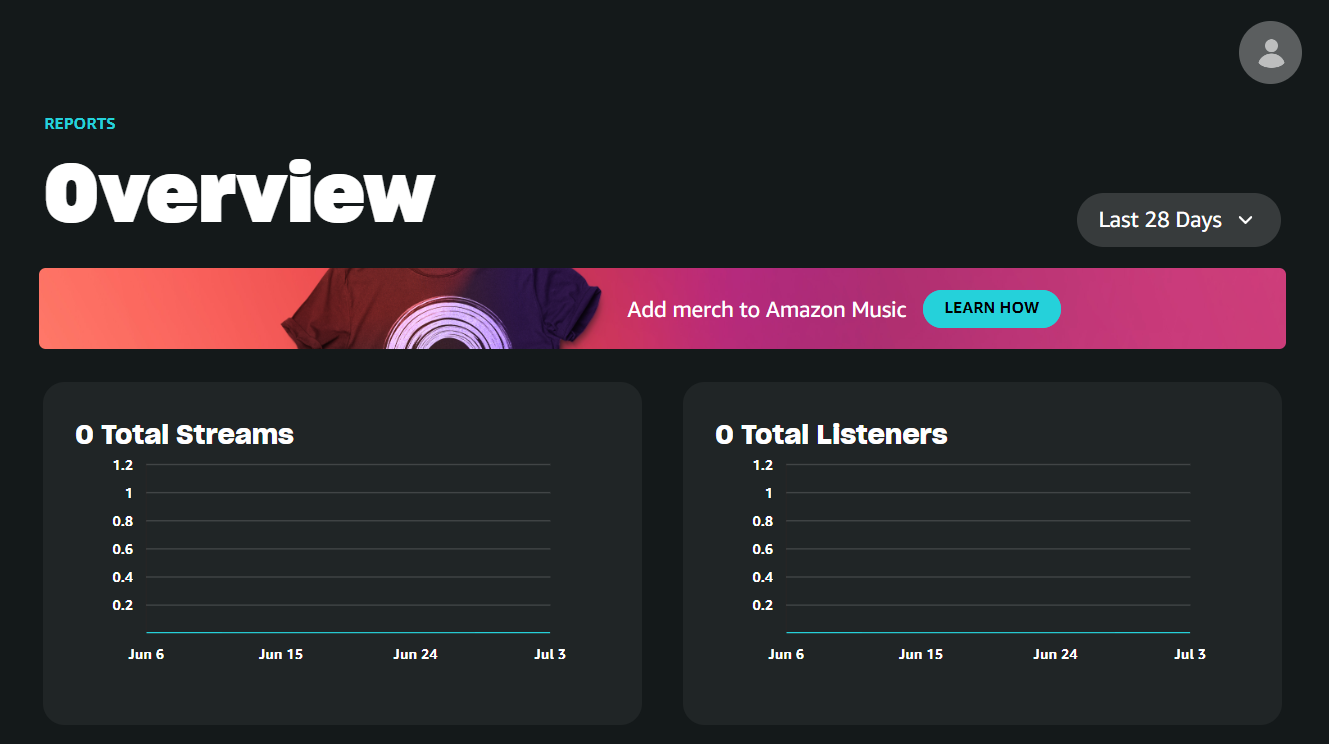
Task: Click the LEARN HOW button
Action: tap(991, 309)
